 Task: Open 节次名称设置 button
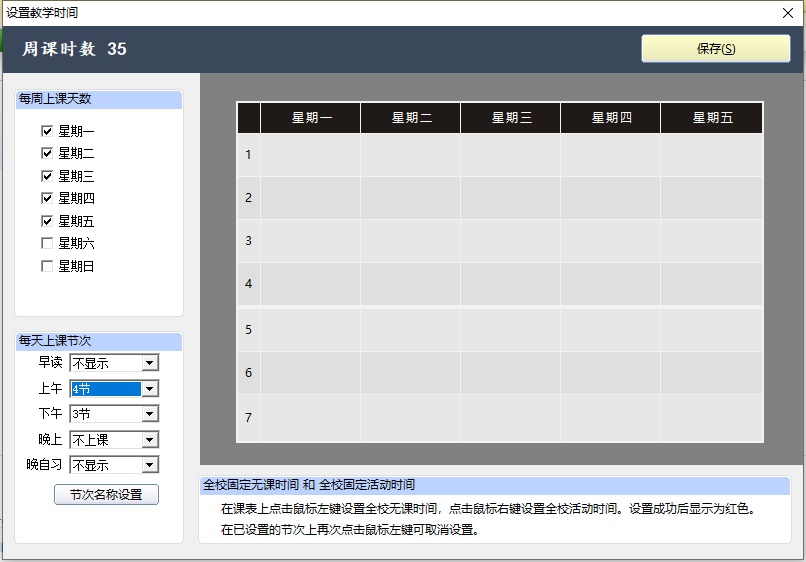pyautogui.click(x=106, y=495)
